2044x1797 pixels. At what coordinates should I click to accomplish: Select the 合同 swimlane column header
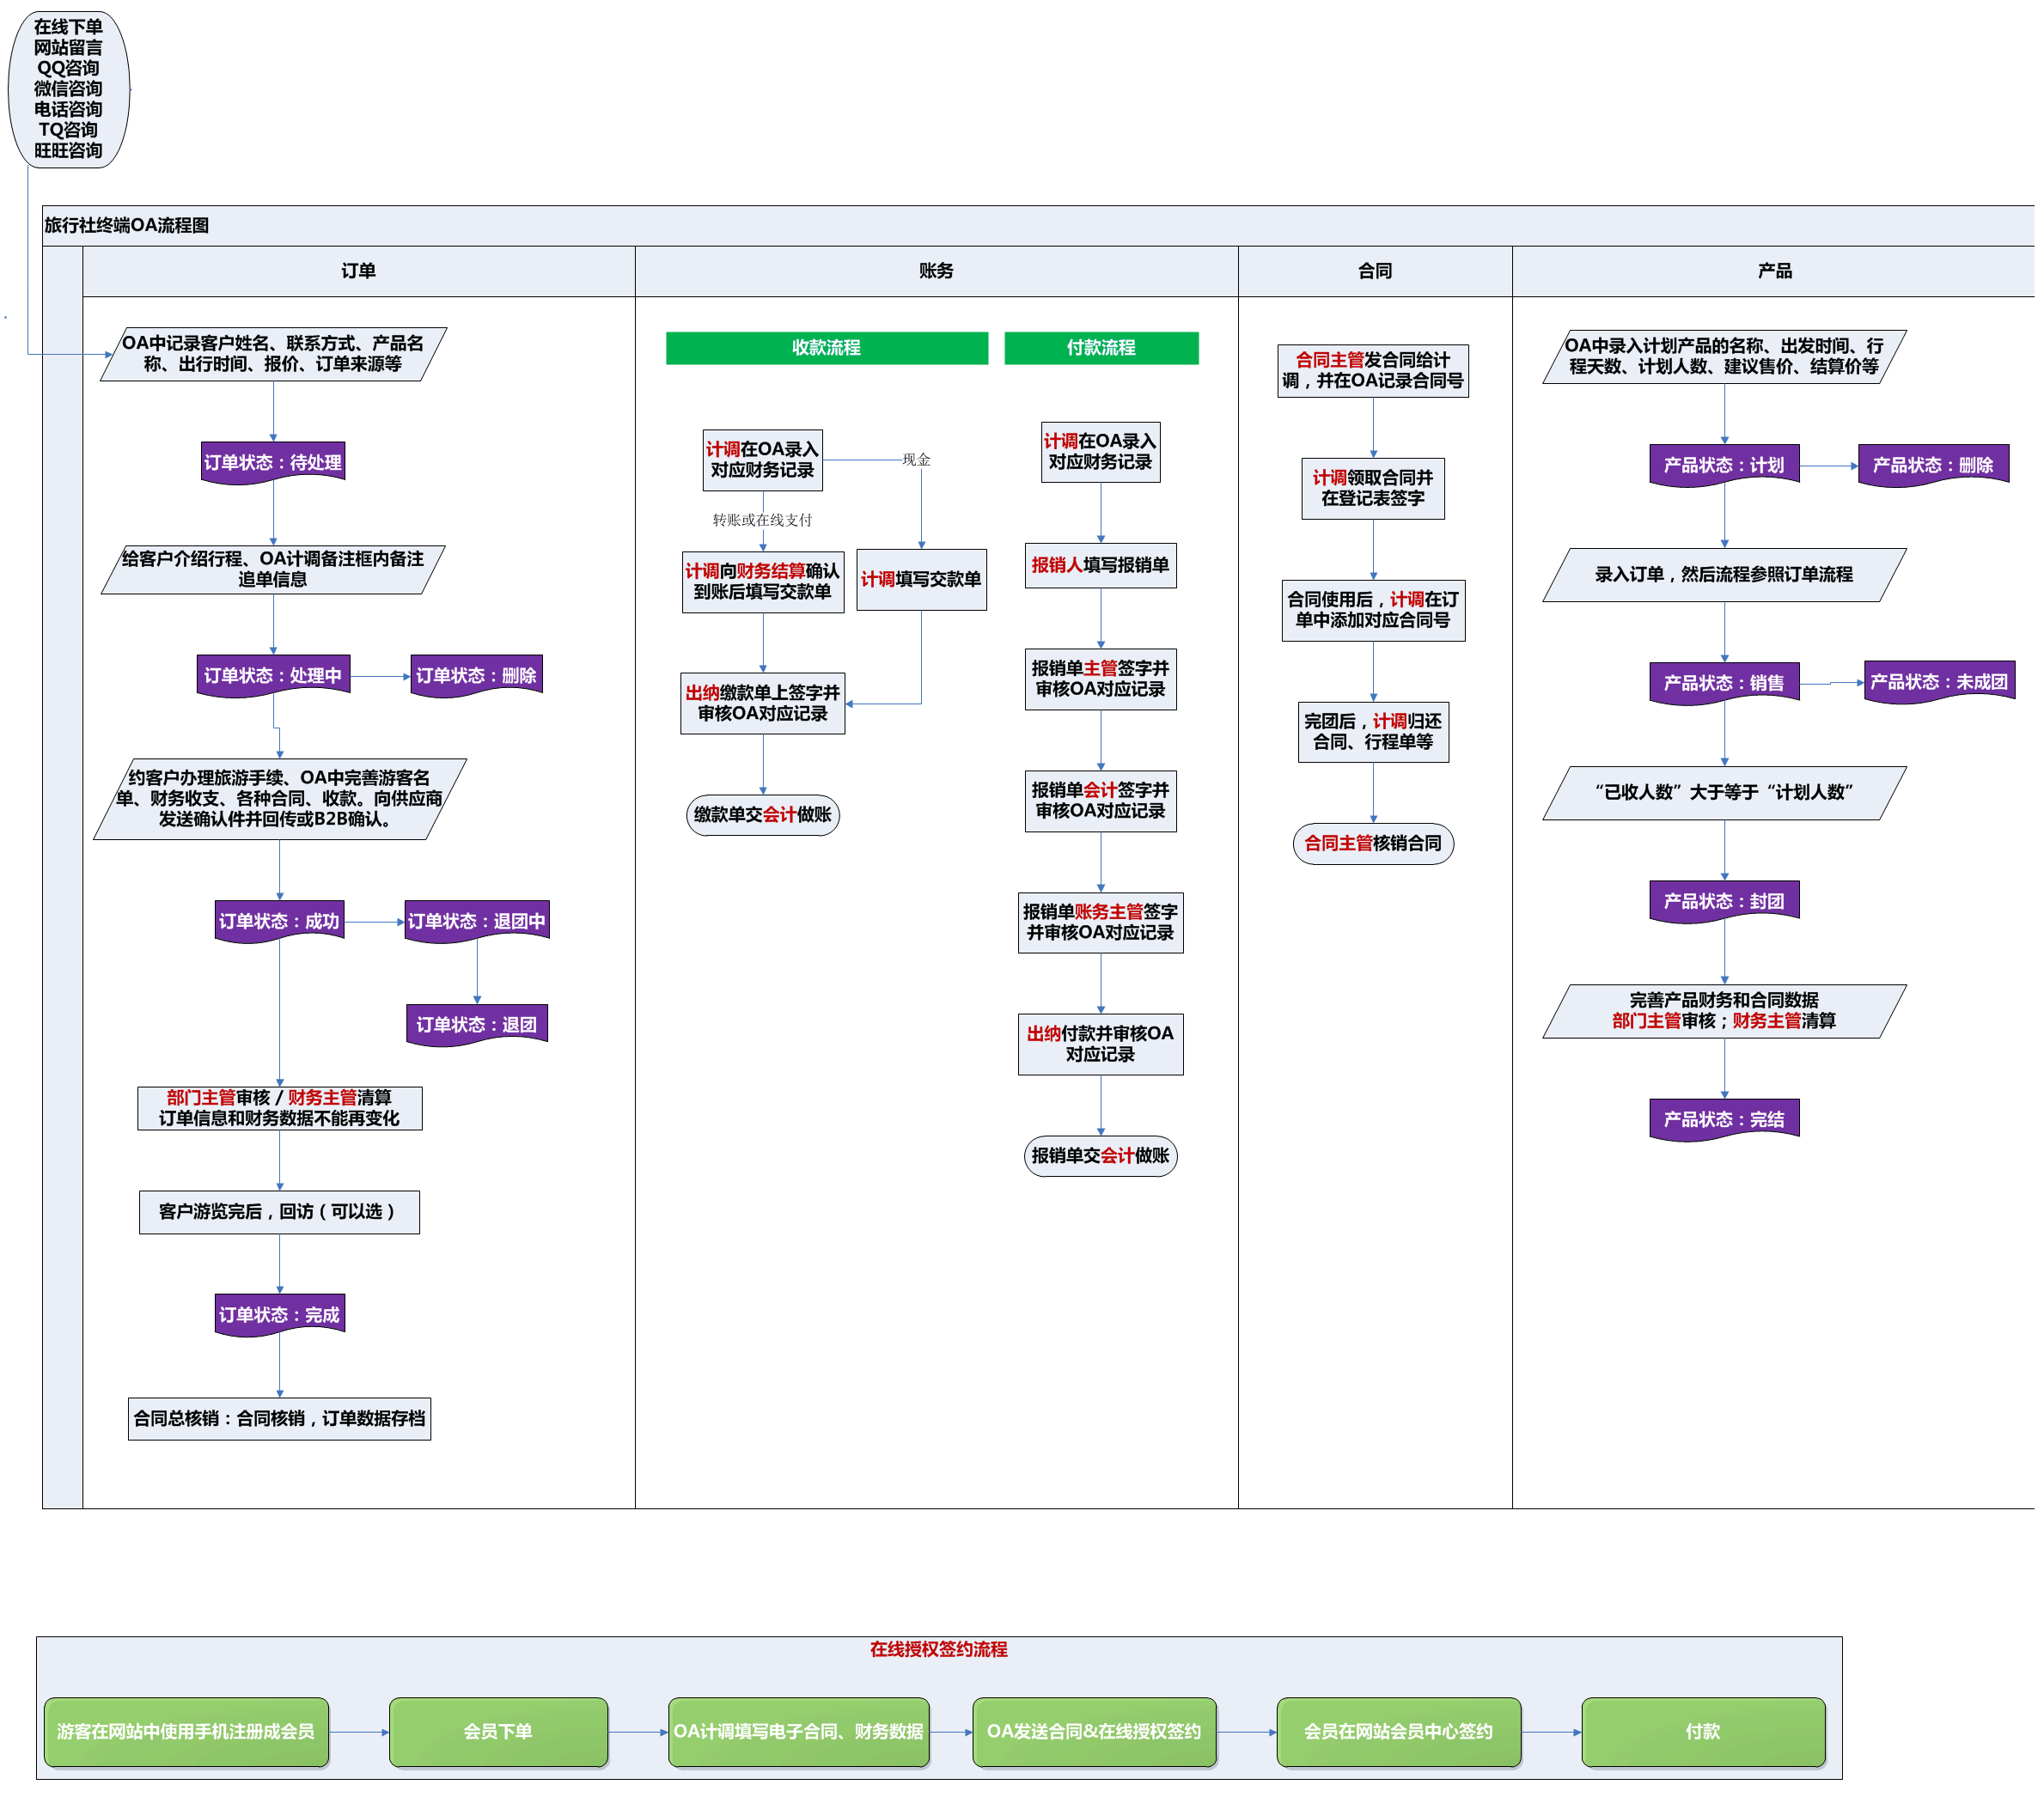(1374, 271)
